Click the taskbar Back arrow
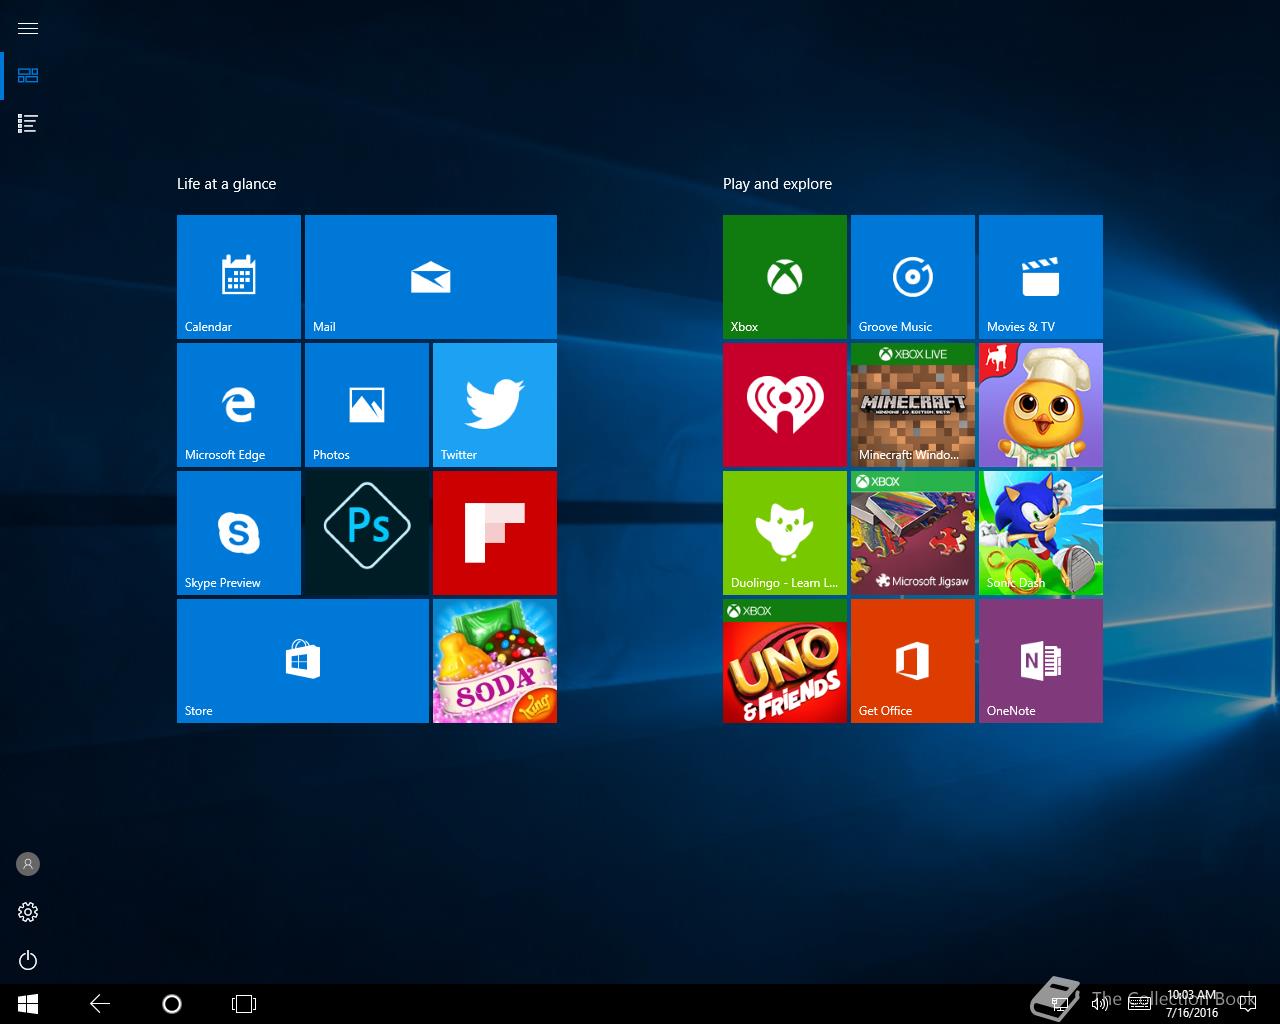The height and width of the screenshot is (1024, 1280). tap(100, 1004)
